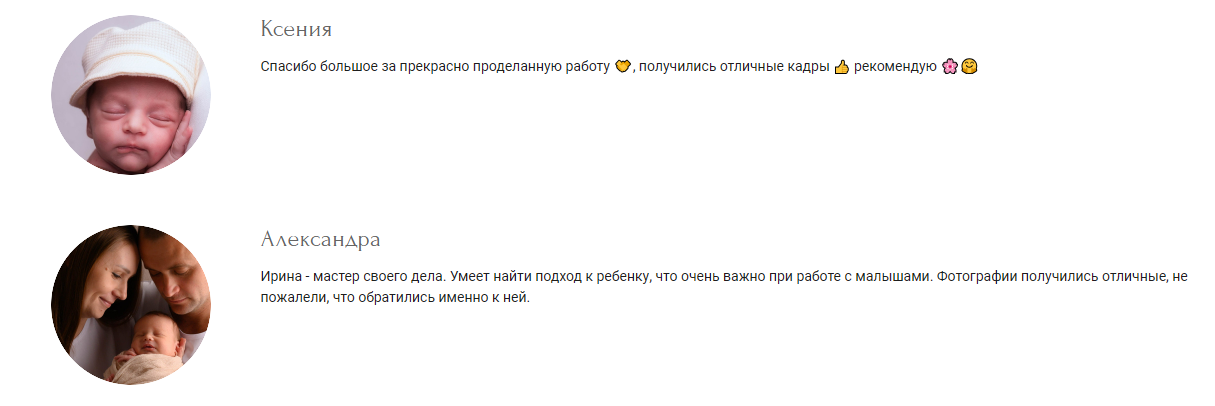Open Александра's family avatar photo
Screen dimensions: 1215x406
pyautogui.click(x=131, y=305)
